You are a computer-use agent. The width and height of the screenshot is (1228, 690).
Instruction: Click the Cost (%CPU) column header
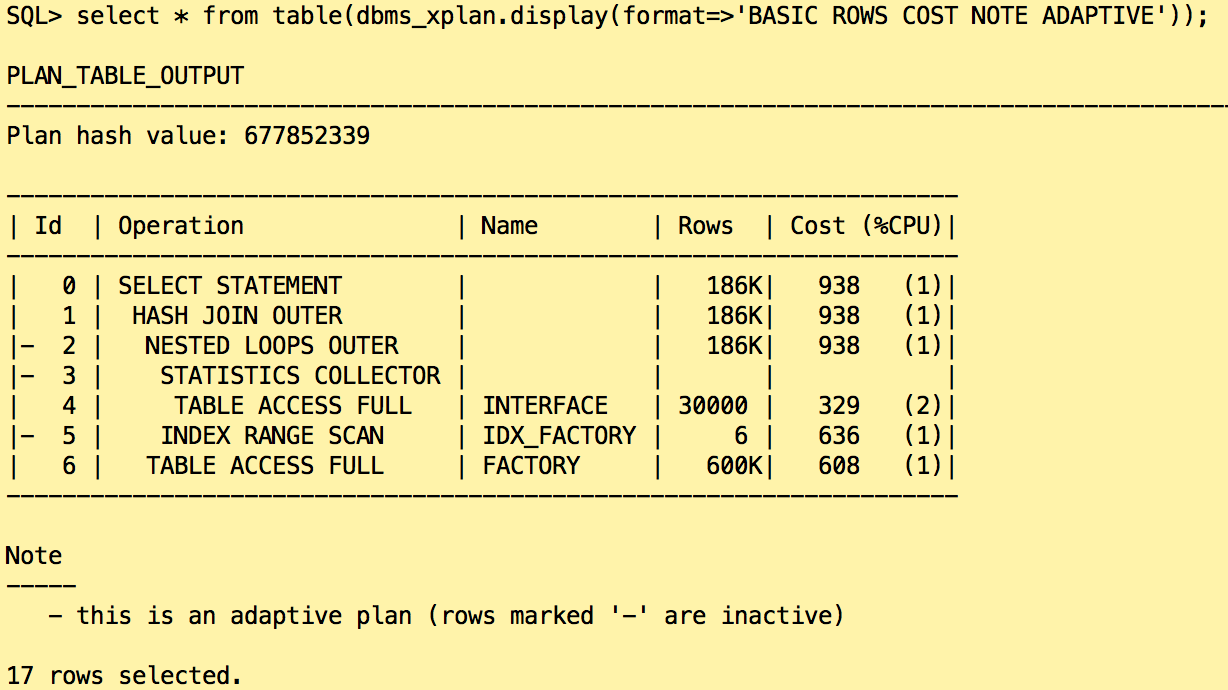(867, 226)
